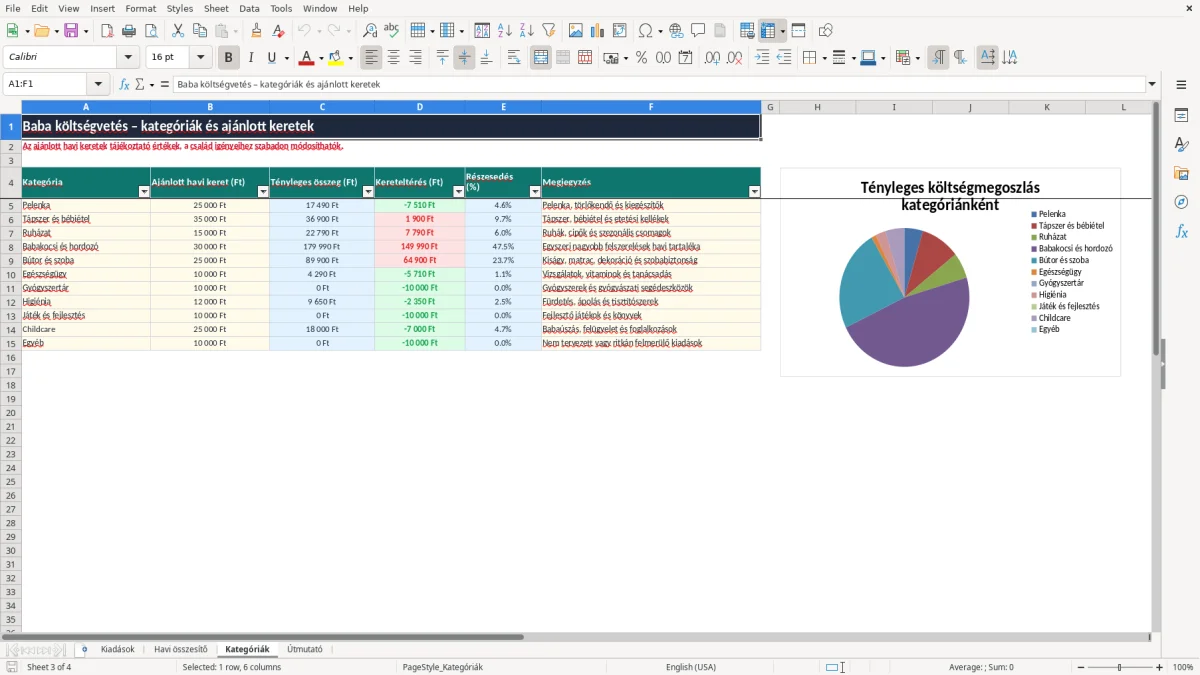
Task: Open the Sidebar Styles panel
Action: 1181,145
